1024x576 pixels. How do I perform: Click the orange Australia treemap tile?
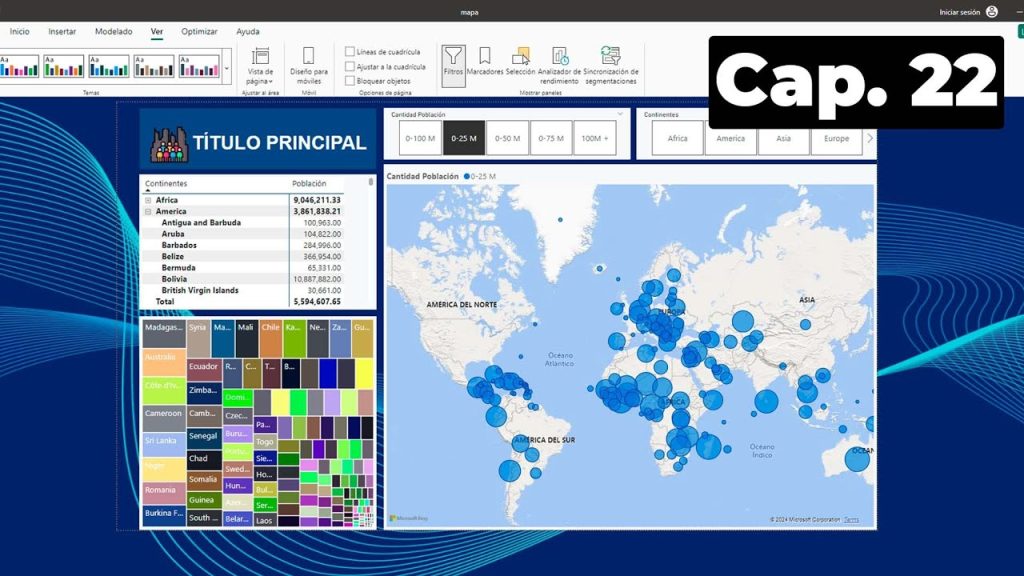coord(163,357)
